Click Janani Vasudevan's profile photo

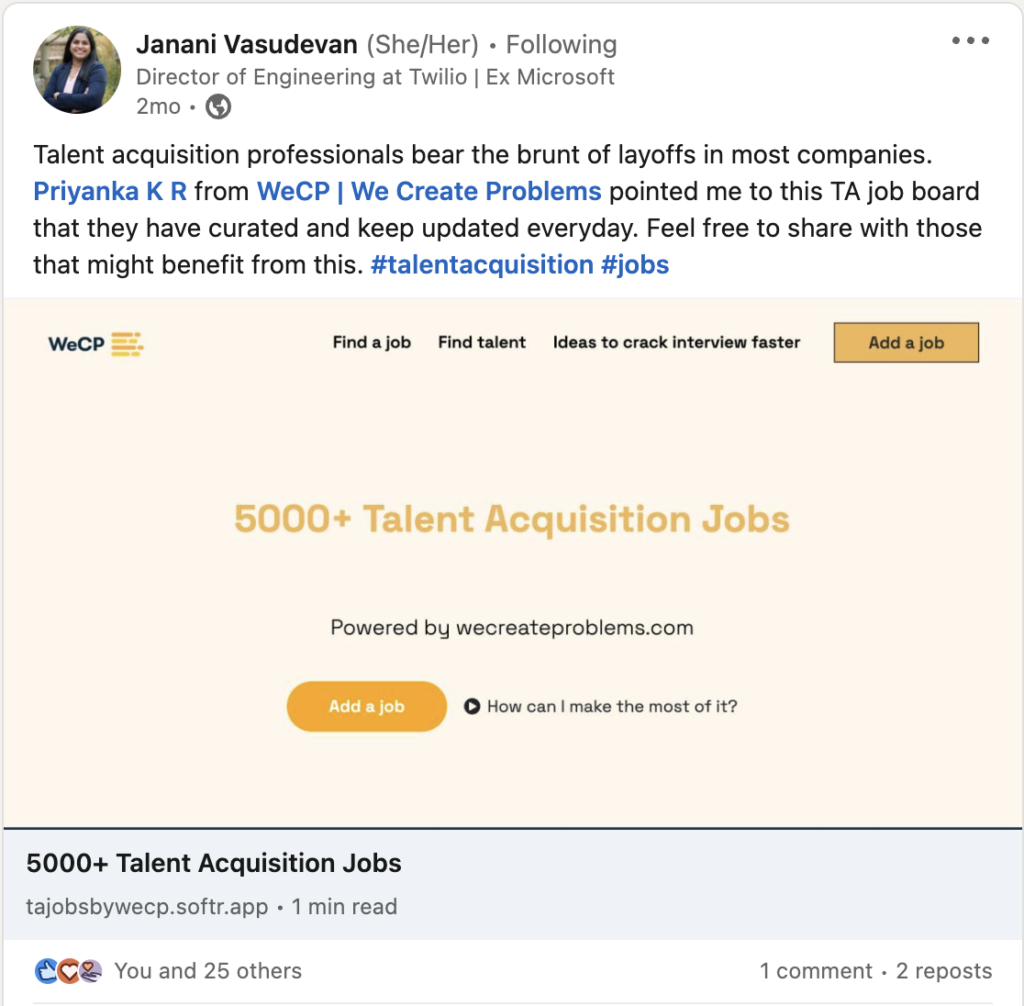coord(71,71)
